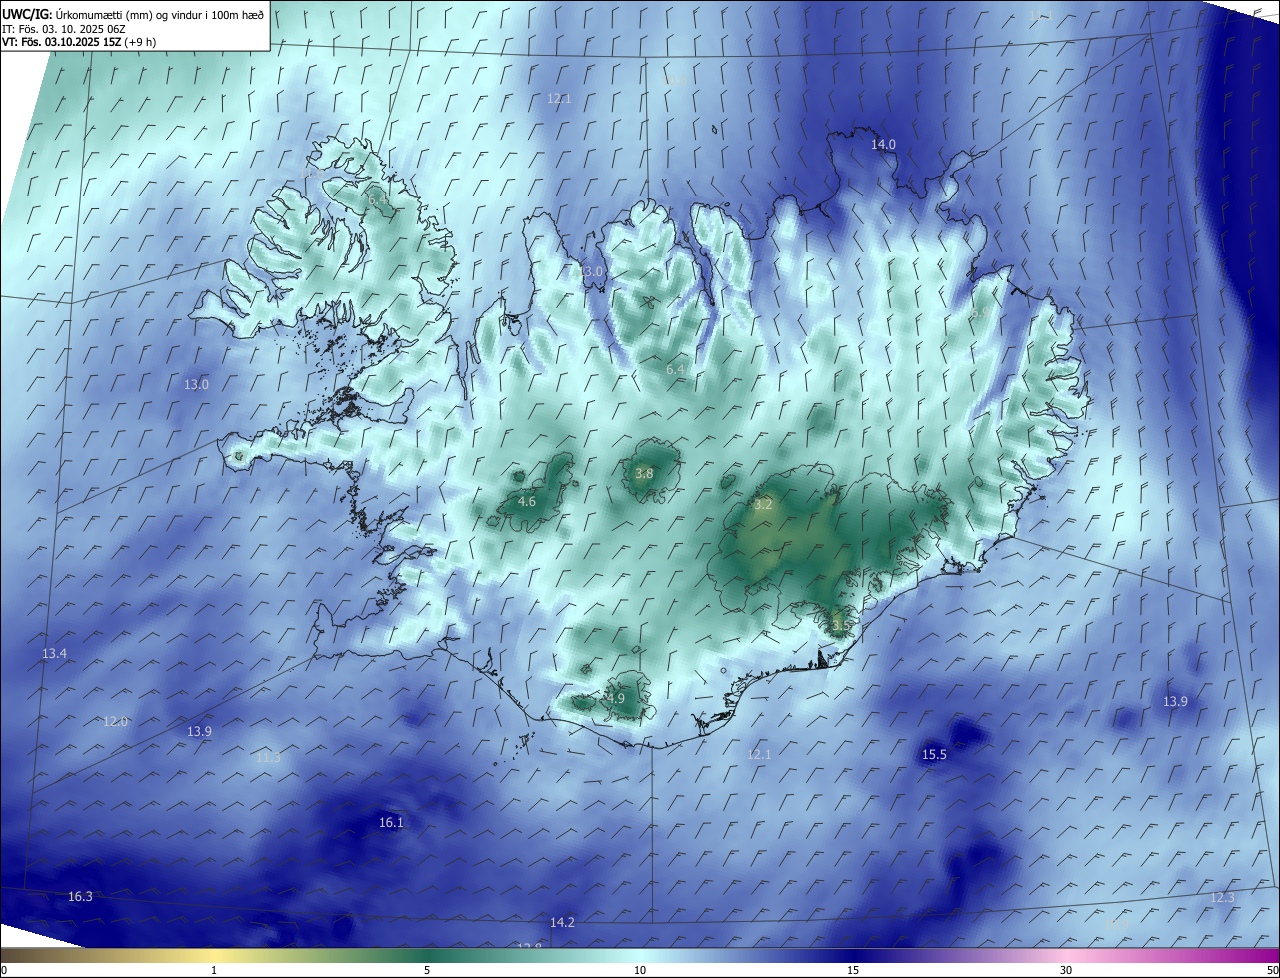
Task: Click the colour scale label 30
Action: [x=1066, y=970]
